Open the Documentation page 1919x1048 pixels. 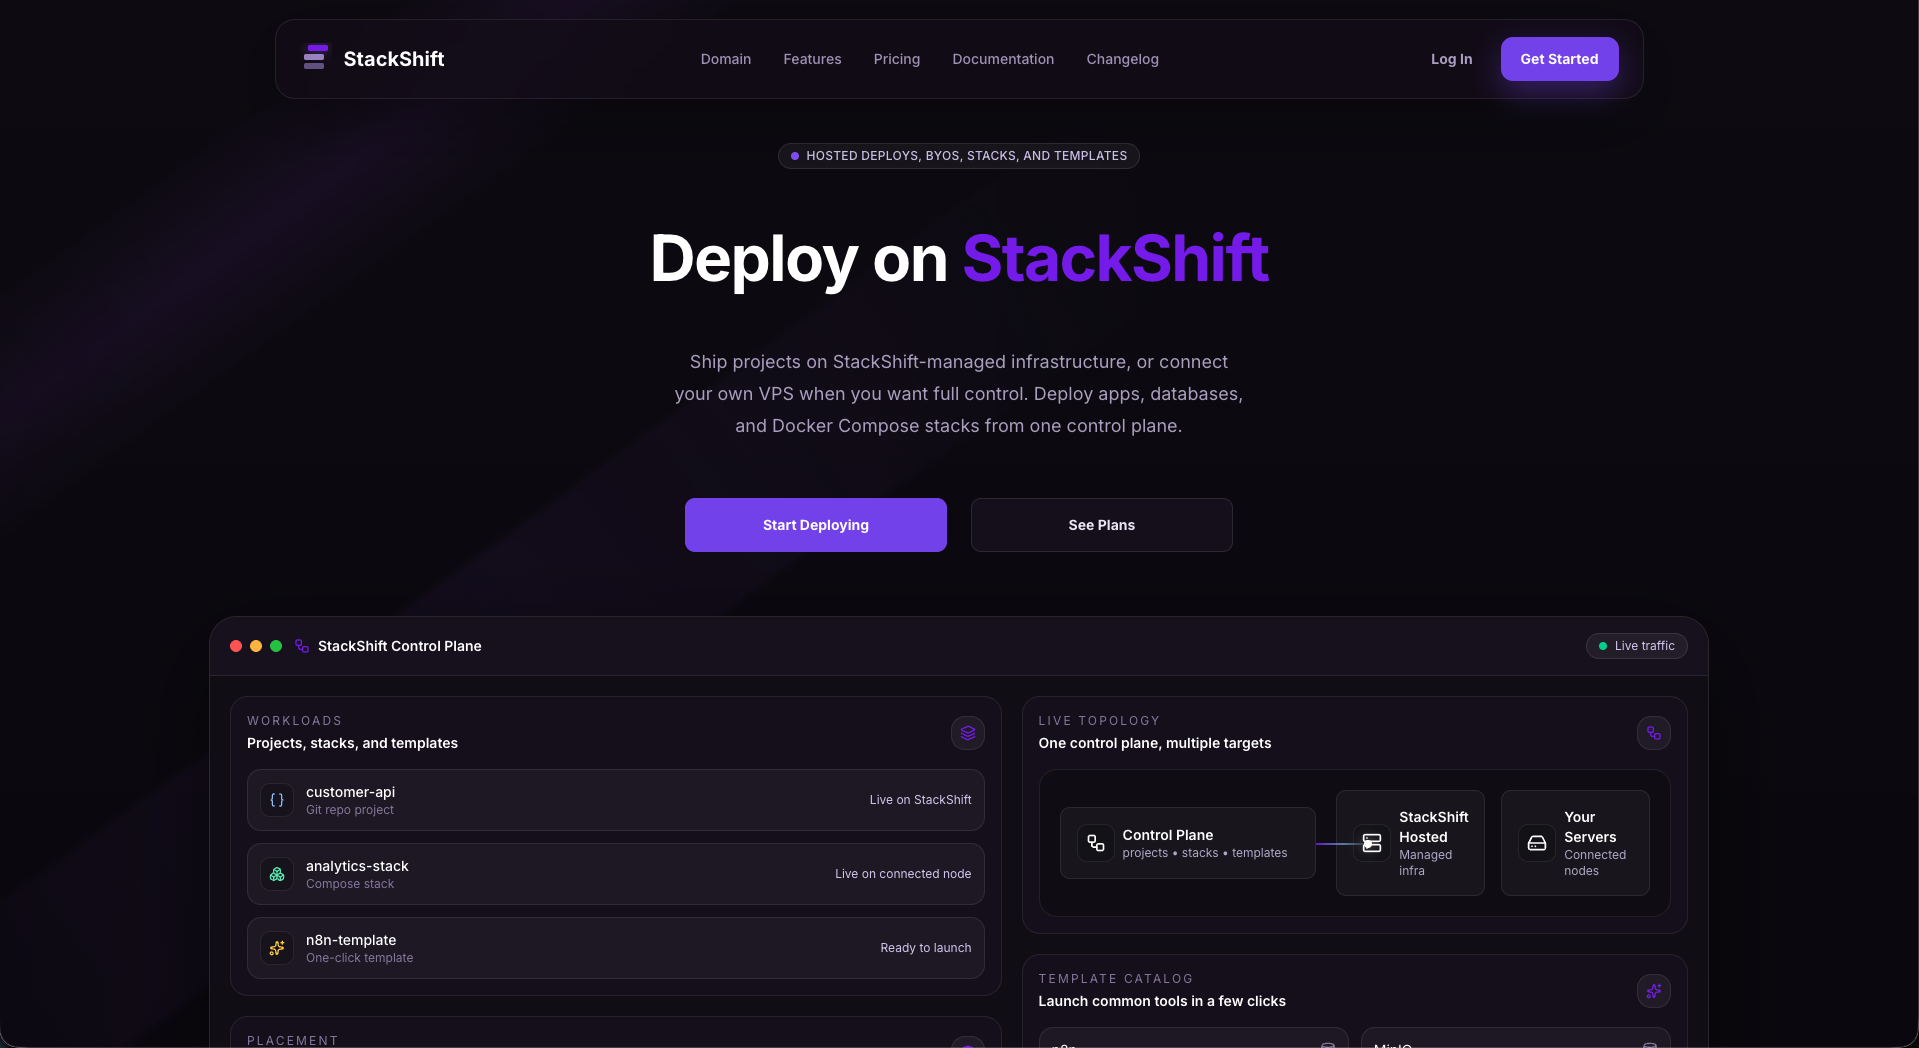[x=1003, y=59]
